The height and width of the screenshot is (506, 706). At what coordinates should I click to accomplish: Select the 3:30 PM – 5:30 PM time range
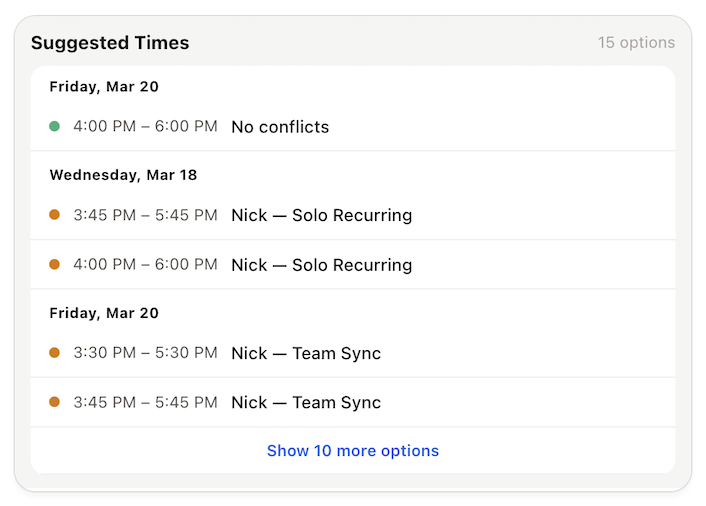(x=145, y=353)
